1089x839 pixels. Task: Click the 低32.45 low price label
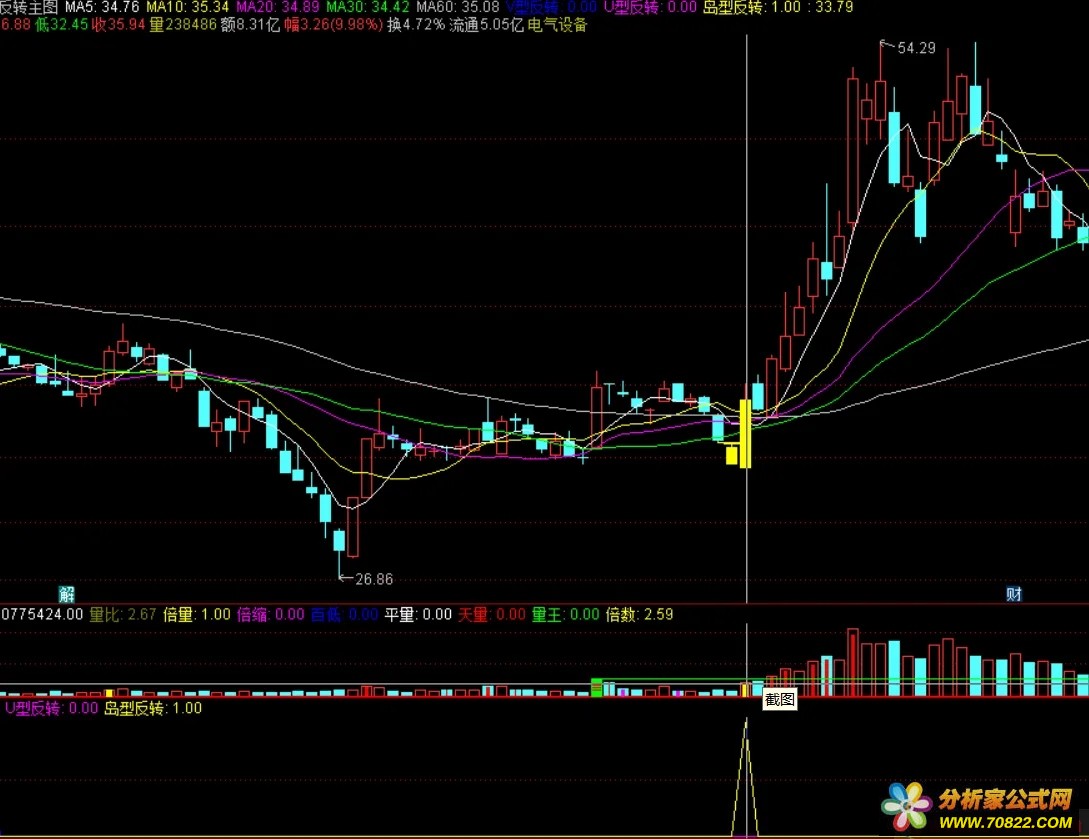[62, 25]
